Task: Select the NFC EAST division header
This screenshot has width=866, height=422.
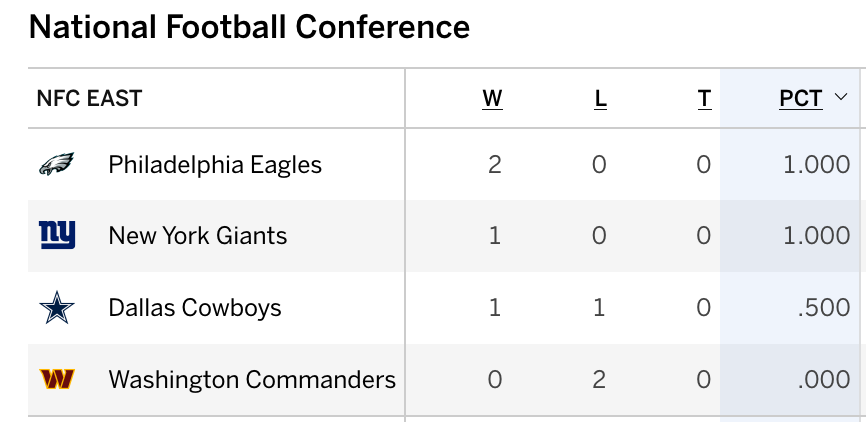Action: click(89, 99)
